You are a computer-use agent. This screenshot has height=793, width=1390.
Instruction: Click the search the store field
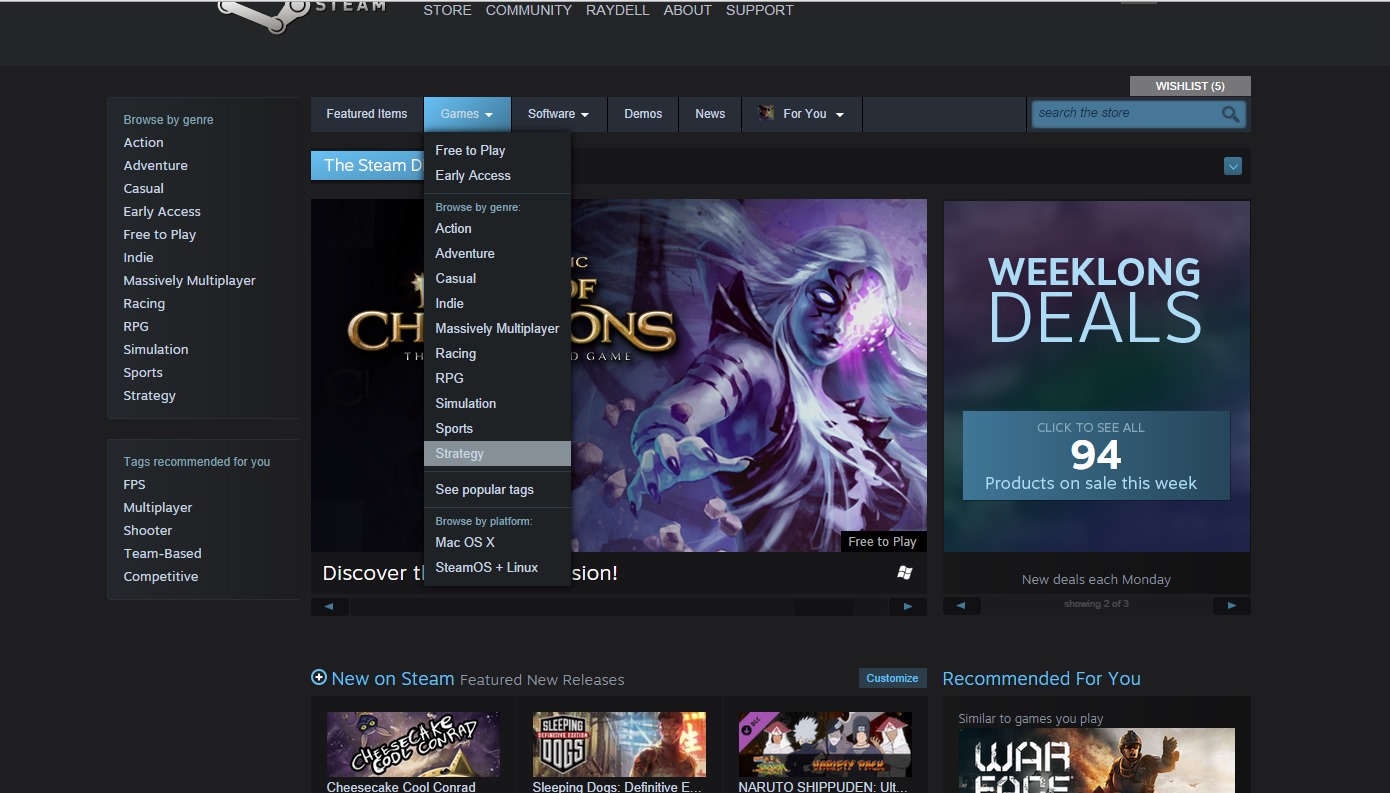(x=1125, y=113)
